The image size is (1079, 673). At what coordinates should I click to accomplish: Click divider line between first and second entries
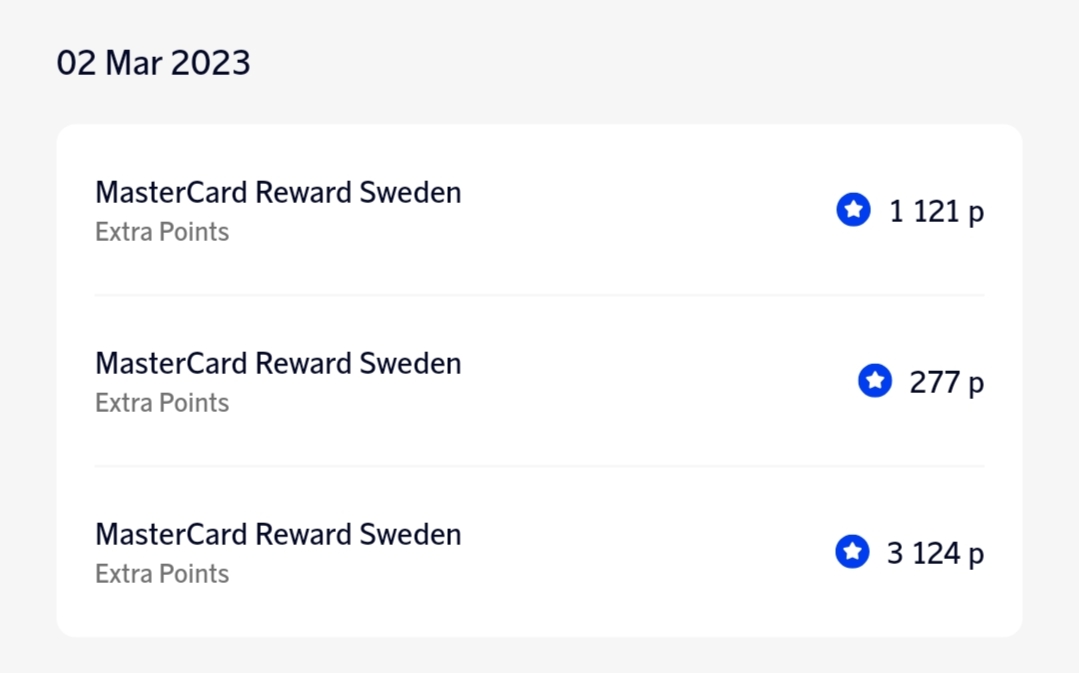[x=539, y=295]
